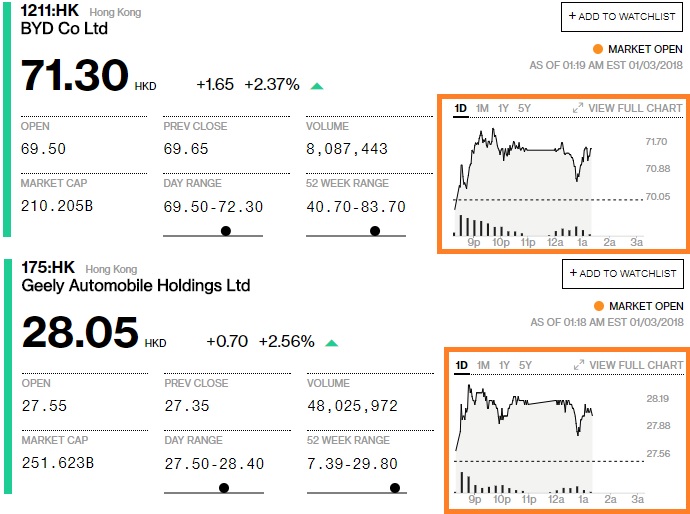The height and width of the screenshot is (514, 690).
Task: Click orange Market Open dot for Geely
Action: point(598,306)
